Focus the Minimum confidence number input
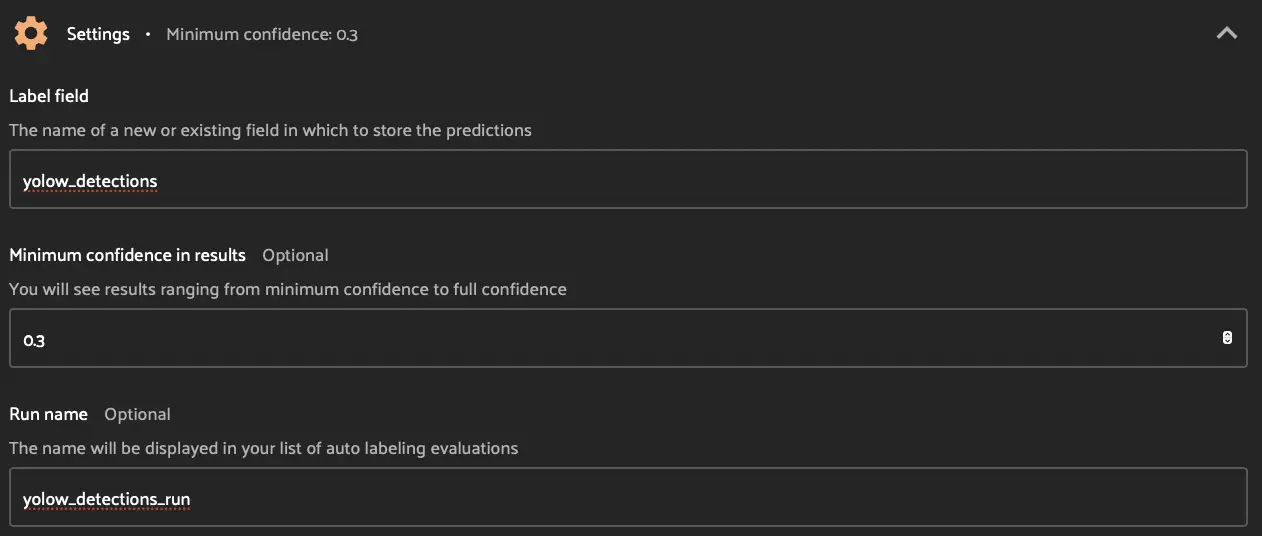This screenshot has width=1262, height=536. click(x=600, y=339)
